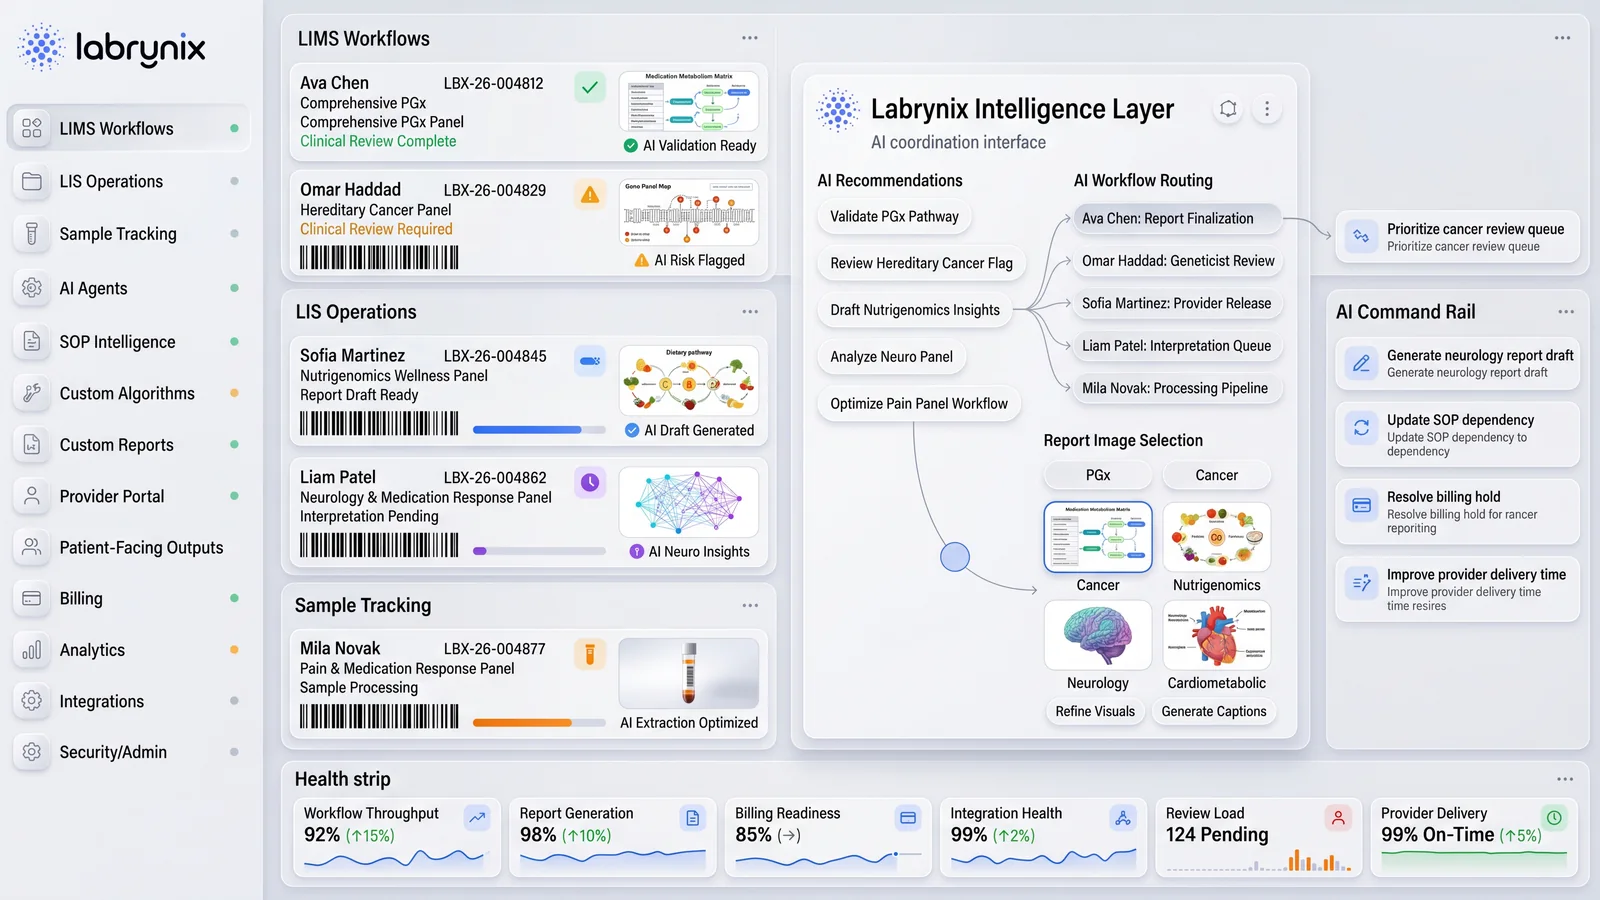Click Review Hereditary Cancer Flag
The image size is (1600, 900).
921,263
